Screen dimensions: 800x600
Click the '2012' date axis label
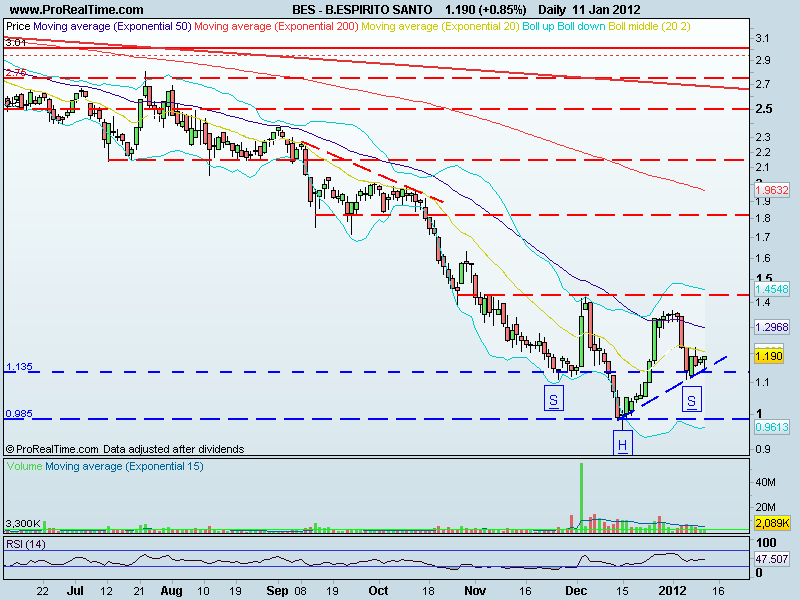click(673, 591)
